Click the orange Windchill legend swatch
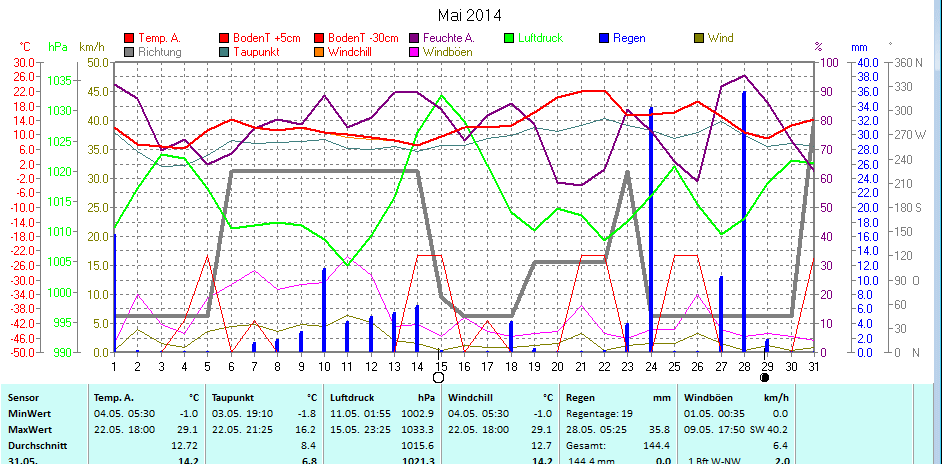Image resolution: width=942 pixels, height=464 pixels. [x=319, y=52]
